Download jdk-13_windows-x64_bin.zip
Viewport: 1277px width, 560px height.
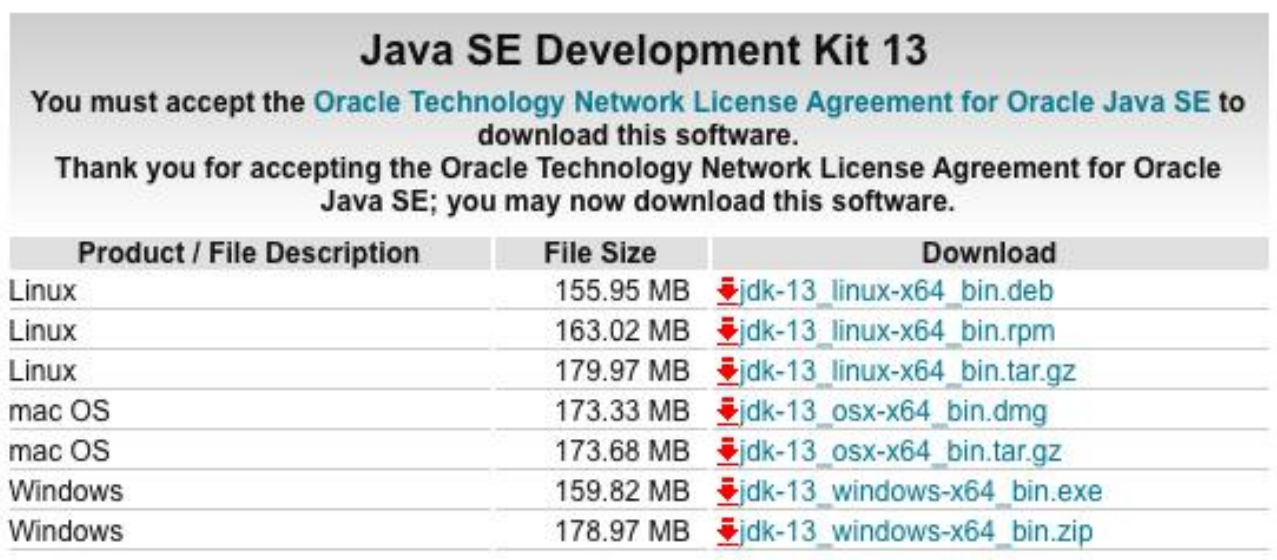916,530
